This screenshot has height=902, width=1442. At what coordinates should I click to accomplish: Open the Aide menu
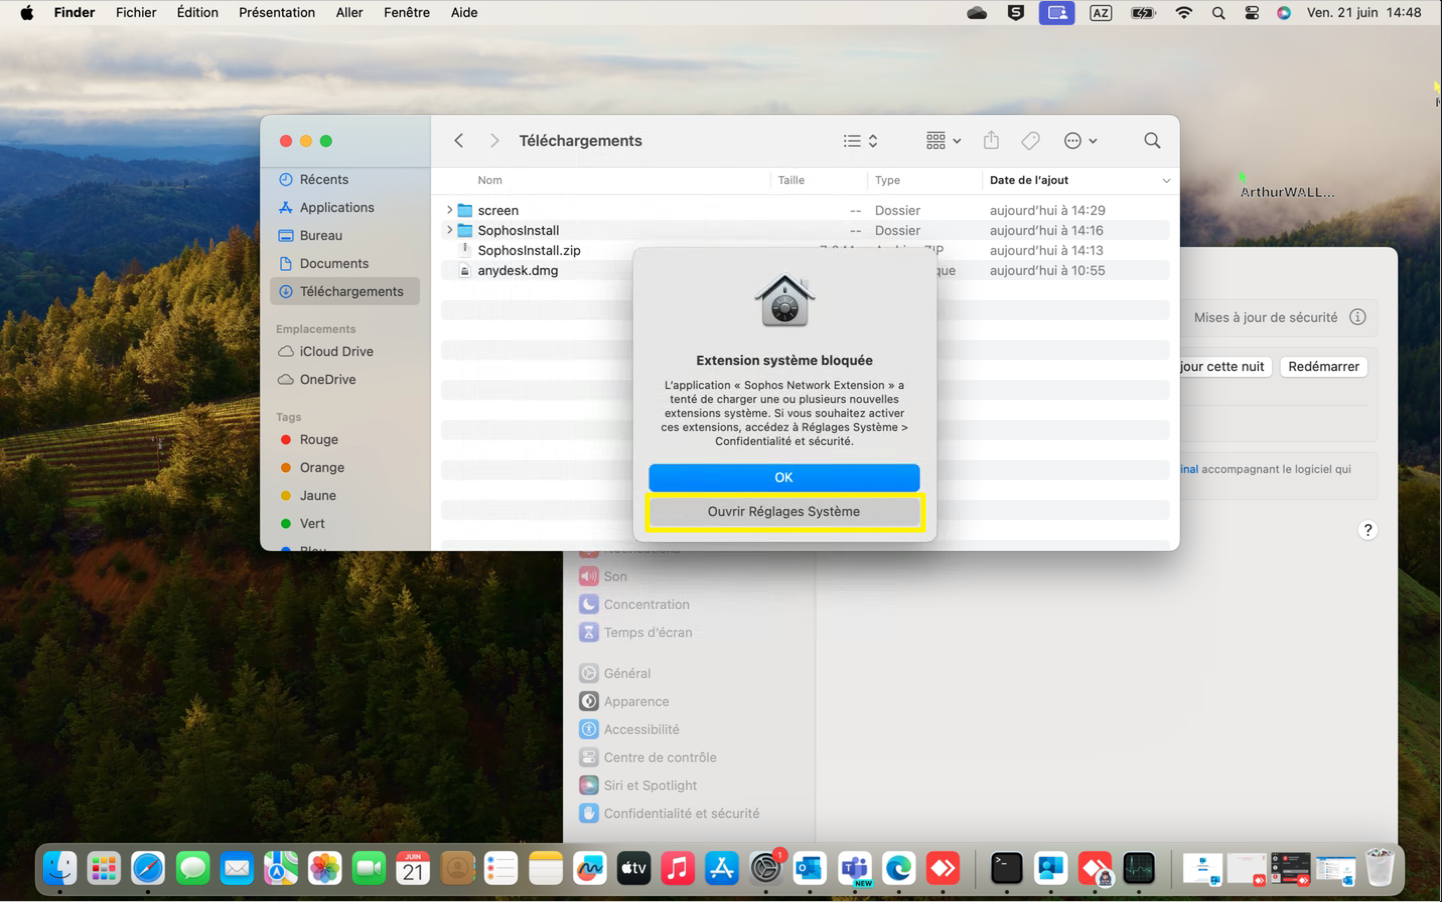pos(464,13)
